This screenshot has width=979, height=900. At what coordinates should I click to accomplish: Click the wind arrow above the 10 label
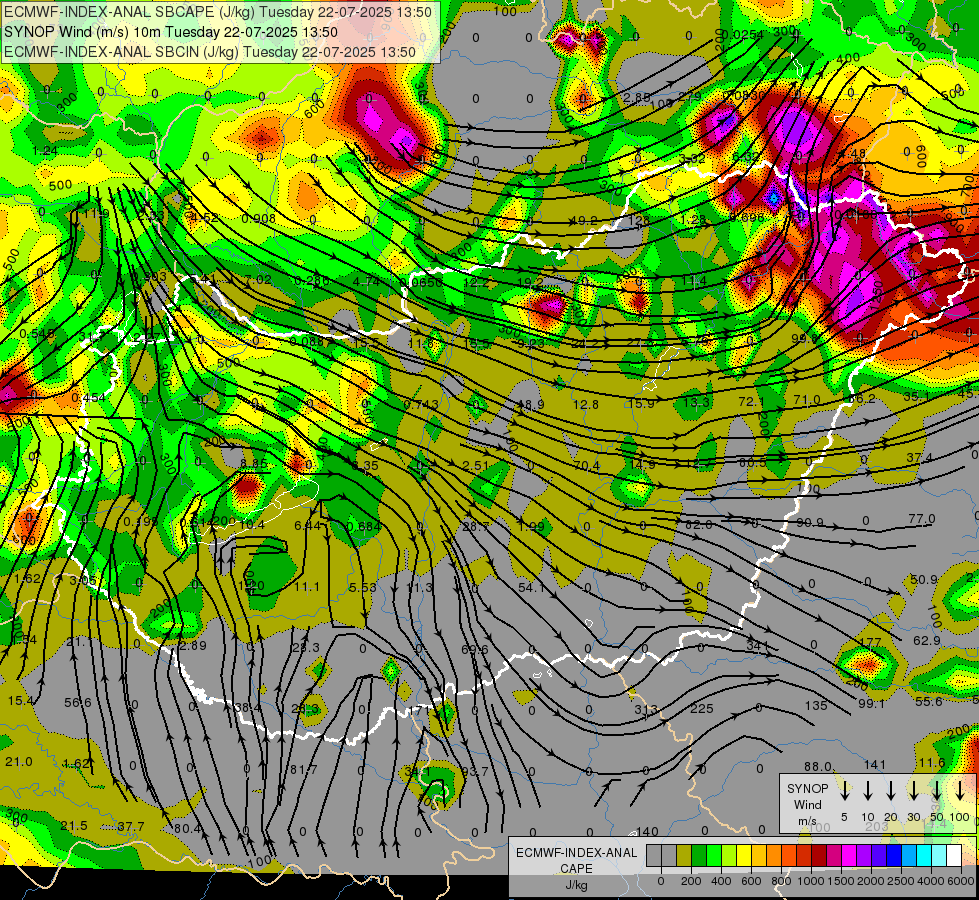(x=867, y=790)
